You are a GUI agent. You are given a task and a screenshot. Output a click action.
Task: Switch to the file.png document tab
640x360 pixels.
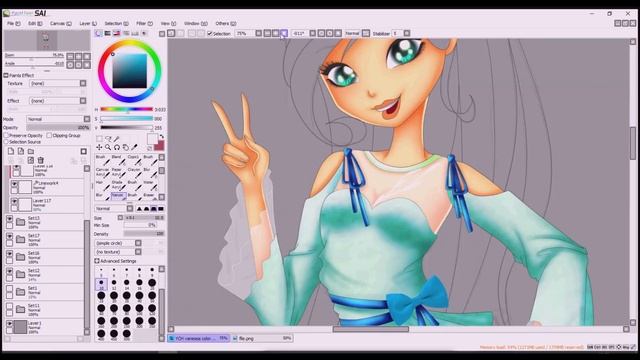coord(263,338)
